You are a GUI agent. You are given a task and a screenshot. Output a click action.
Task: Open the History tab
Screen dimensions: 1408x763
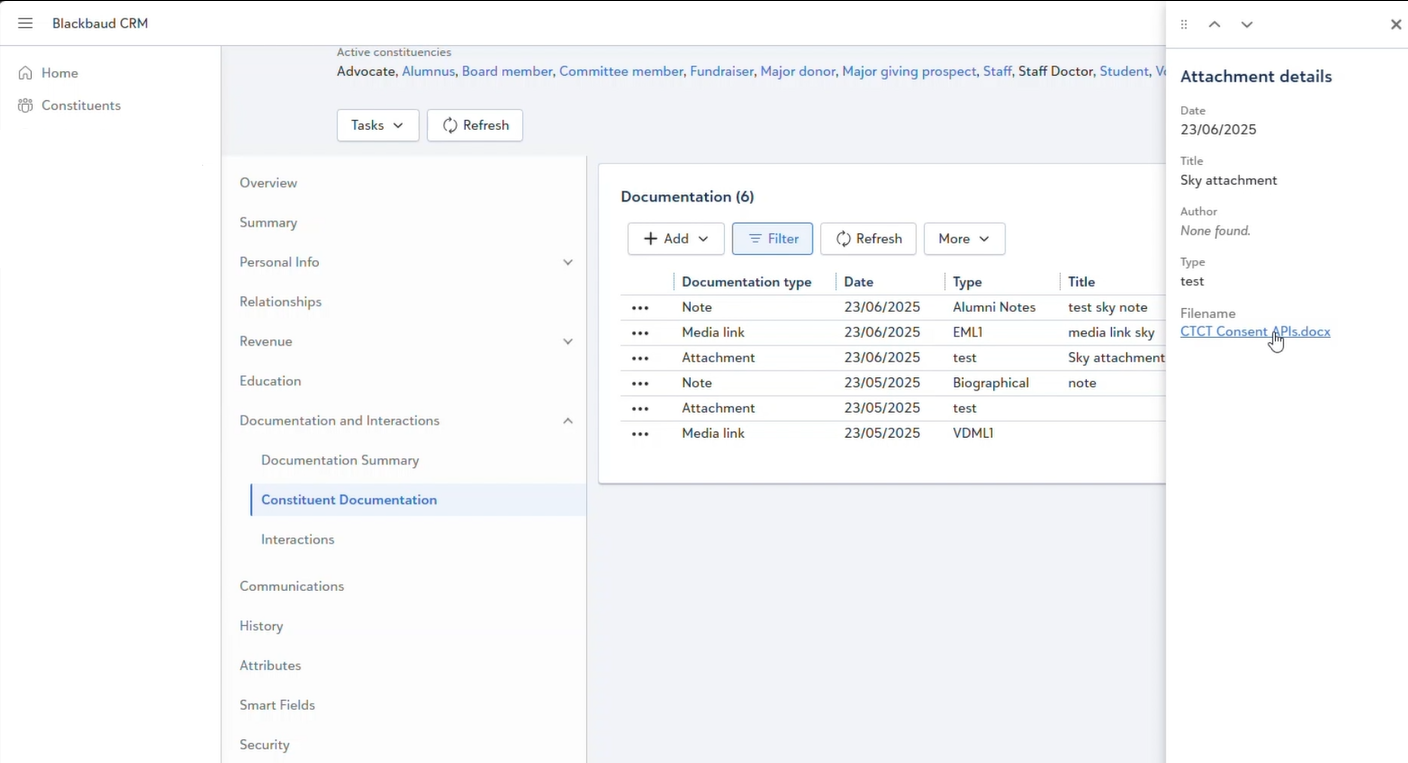261,626
